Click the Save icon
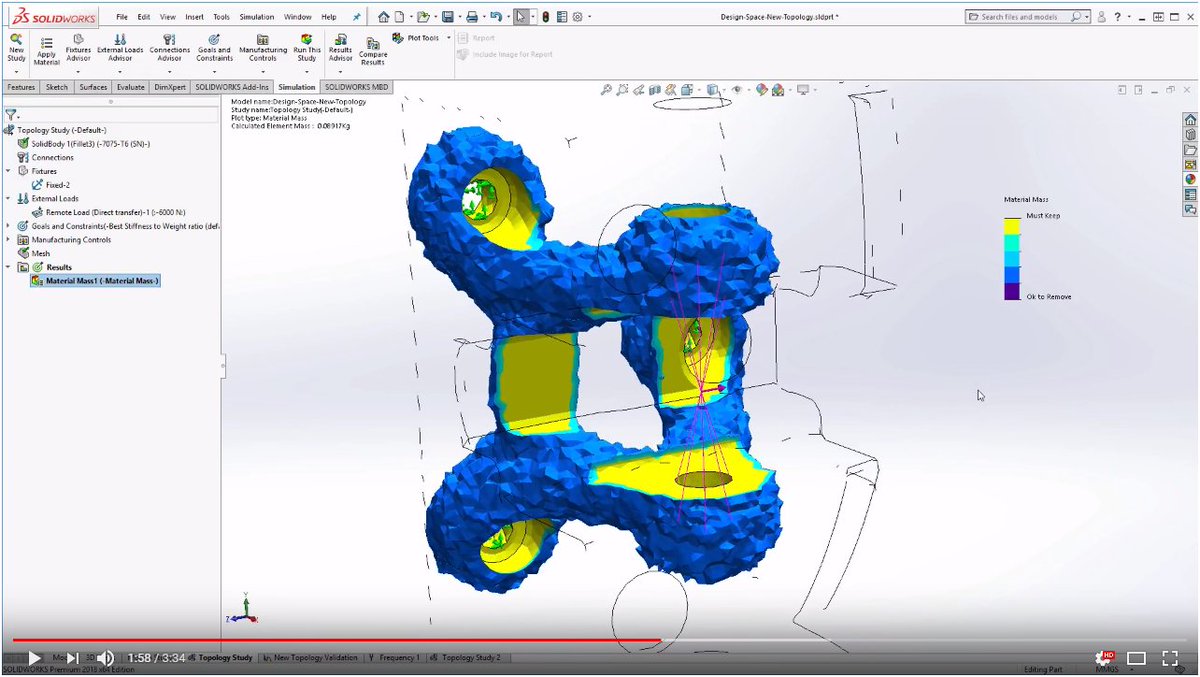This screenshot has width=1200, height=677. point(448,16)
